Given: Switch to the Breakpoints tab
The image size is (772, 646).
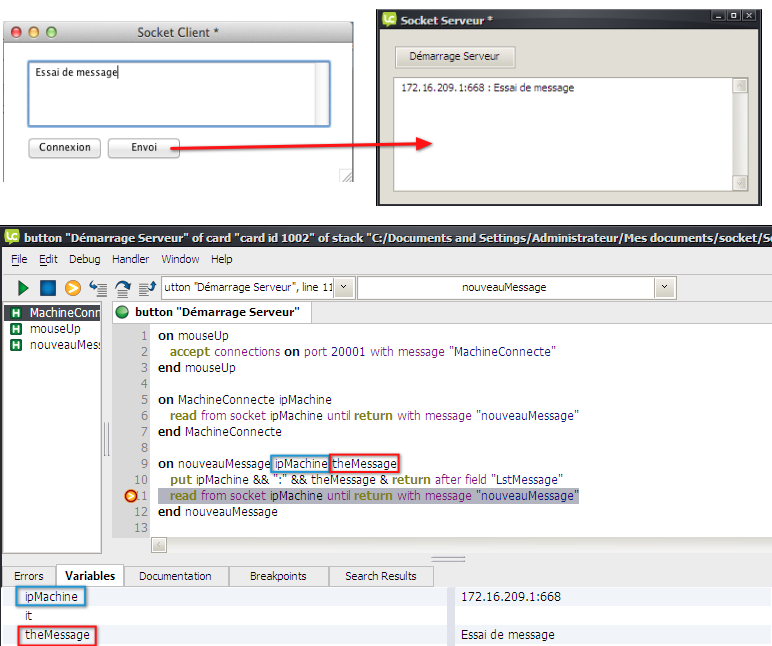Looking at the screenshot, I should click(x=279, y=576).
